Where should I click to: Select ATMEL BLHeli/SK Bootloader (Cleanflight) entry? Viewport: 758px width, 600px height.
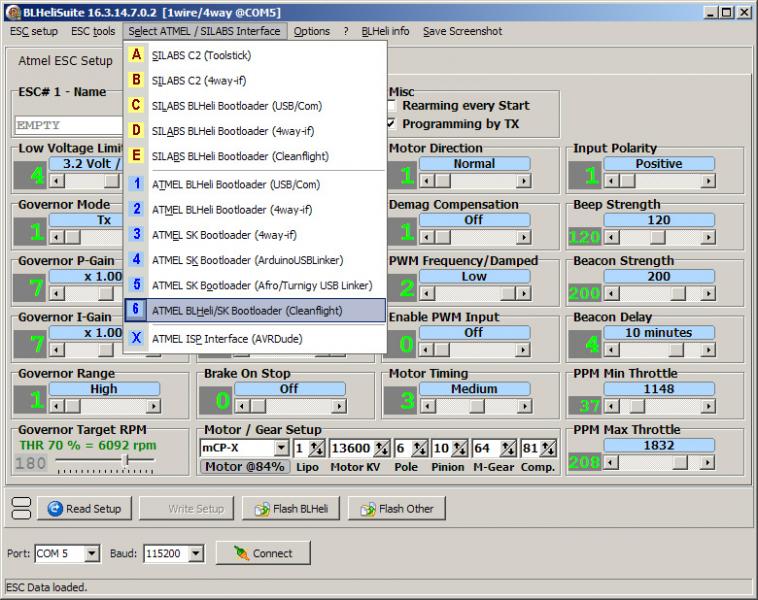(x=255, y=311)
